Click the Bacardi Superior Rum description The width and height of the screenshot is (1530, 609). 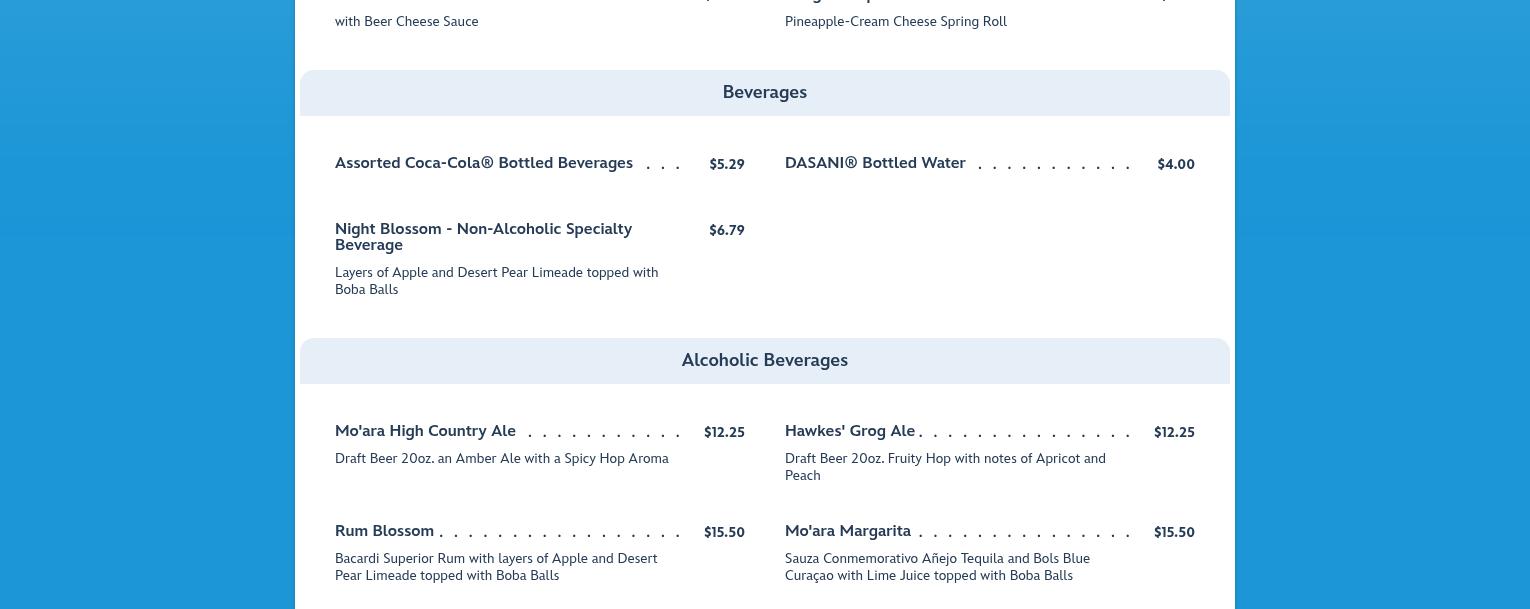coord(496,567)
